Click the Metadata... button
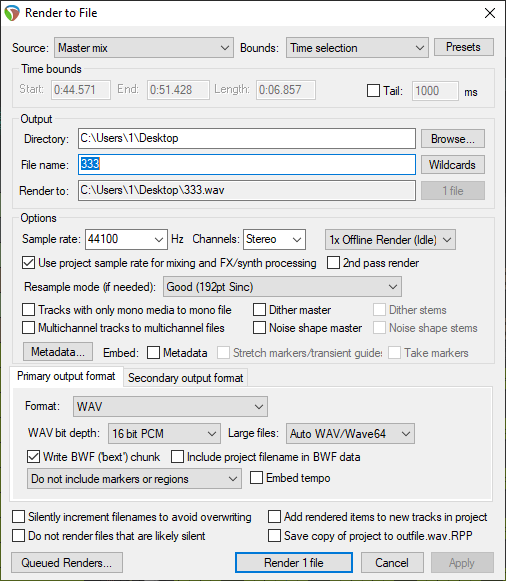Viewport: 506px width, 581px height. 58,352
